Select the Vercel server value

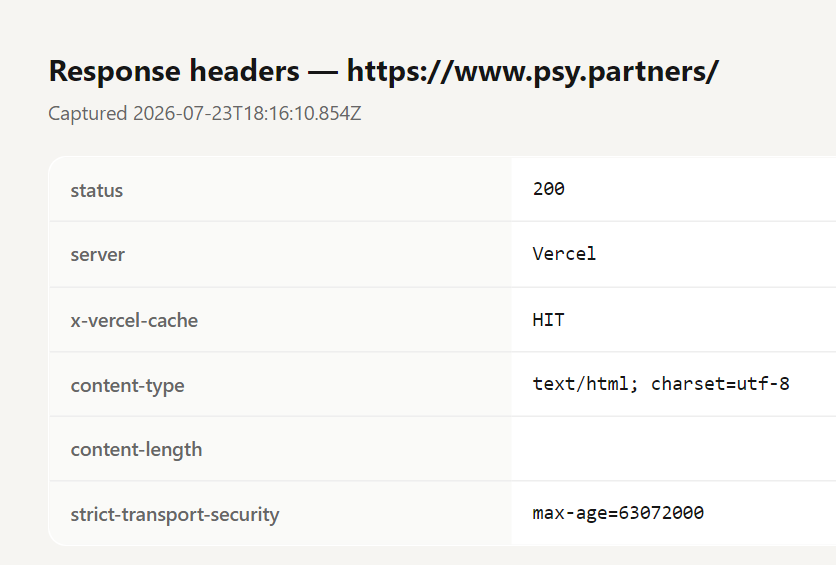[x=564, y=254]
